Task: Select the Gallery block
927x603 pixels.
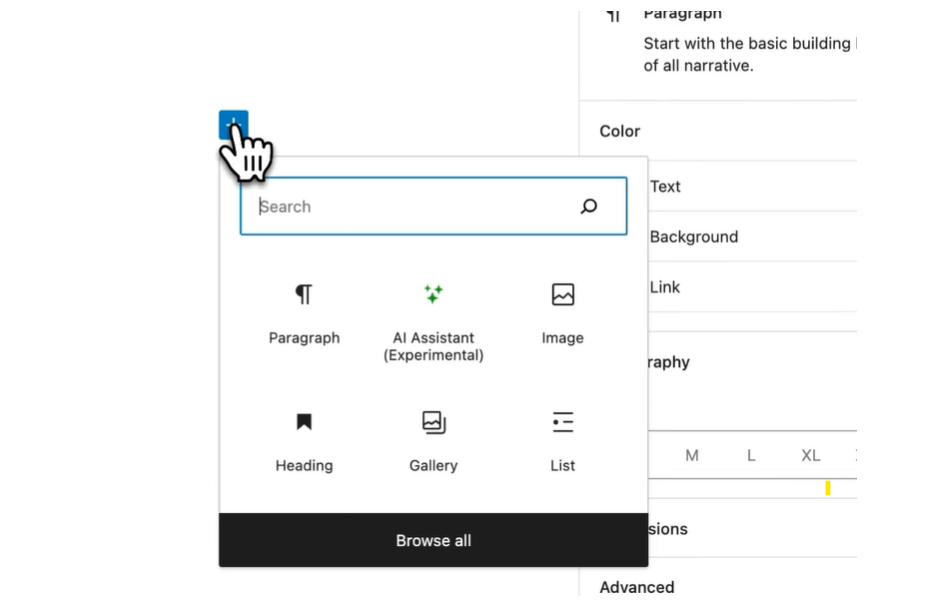Action: [x=433, y=440]
